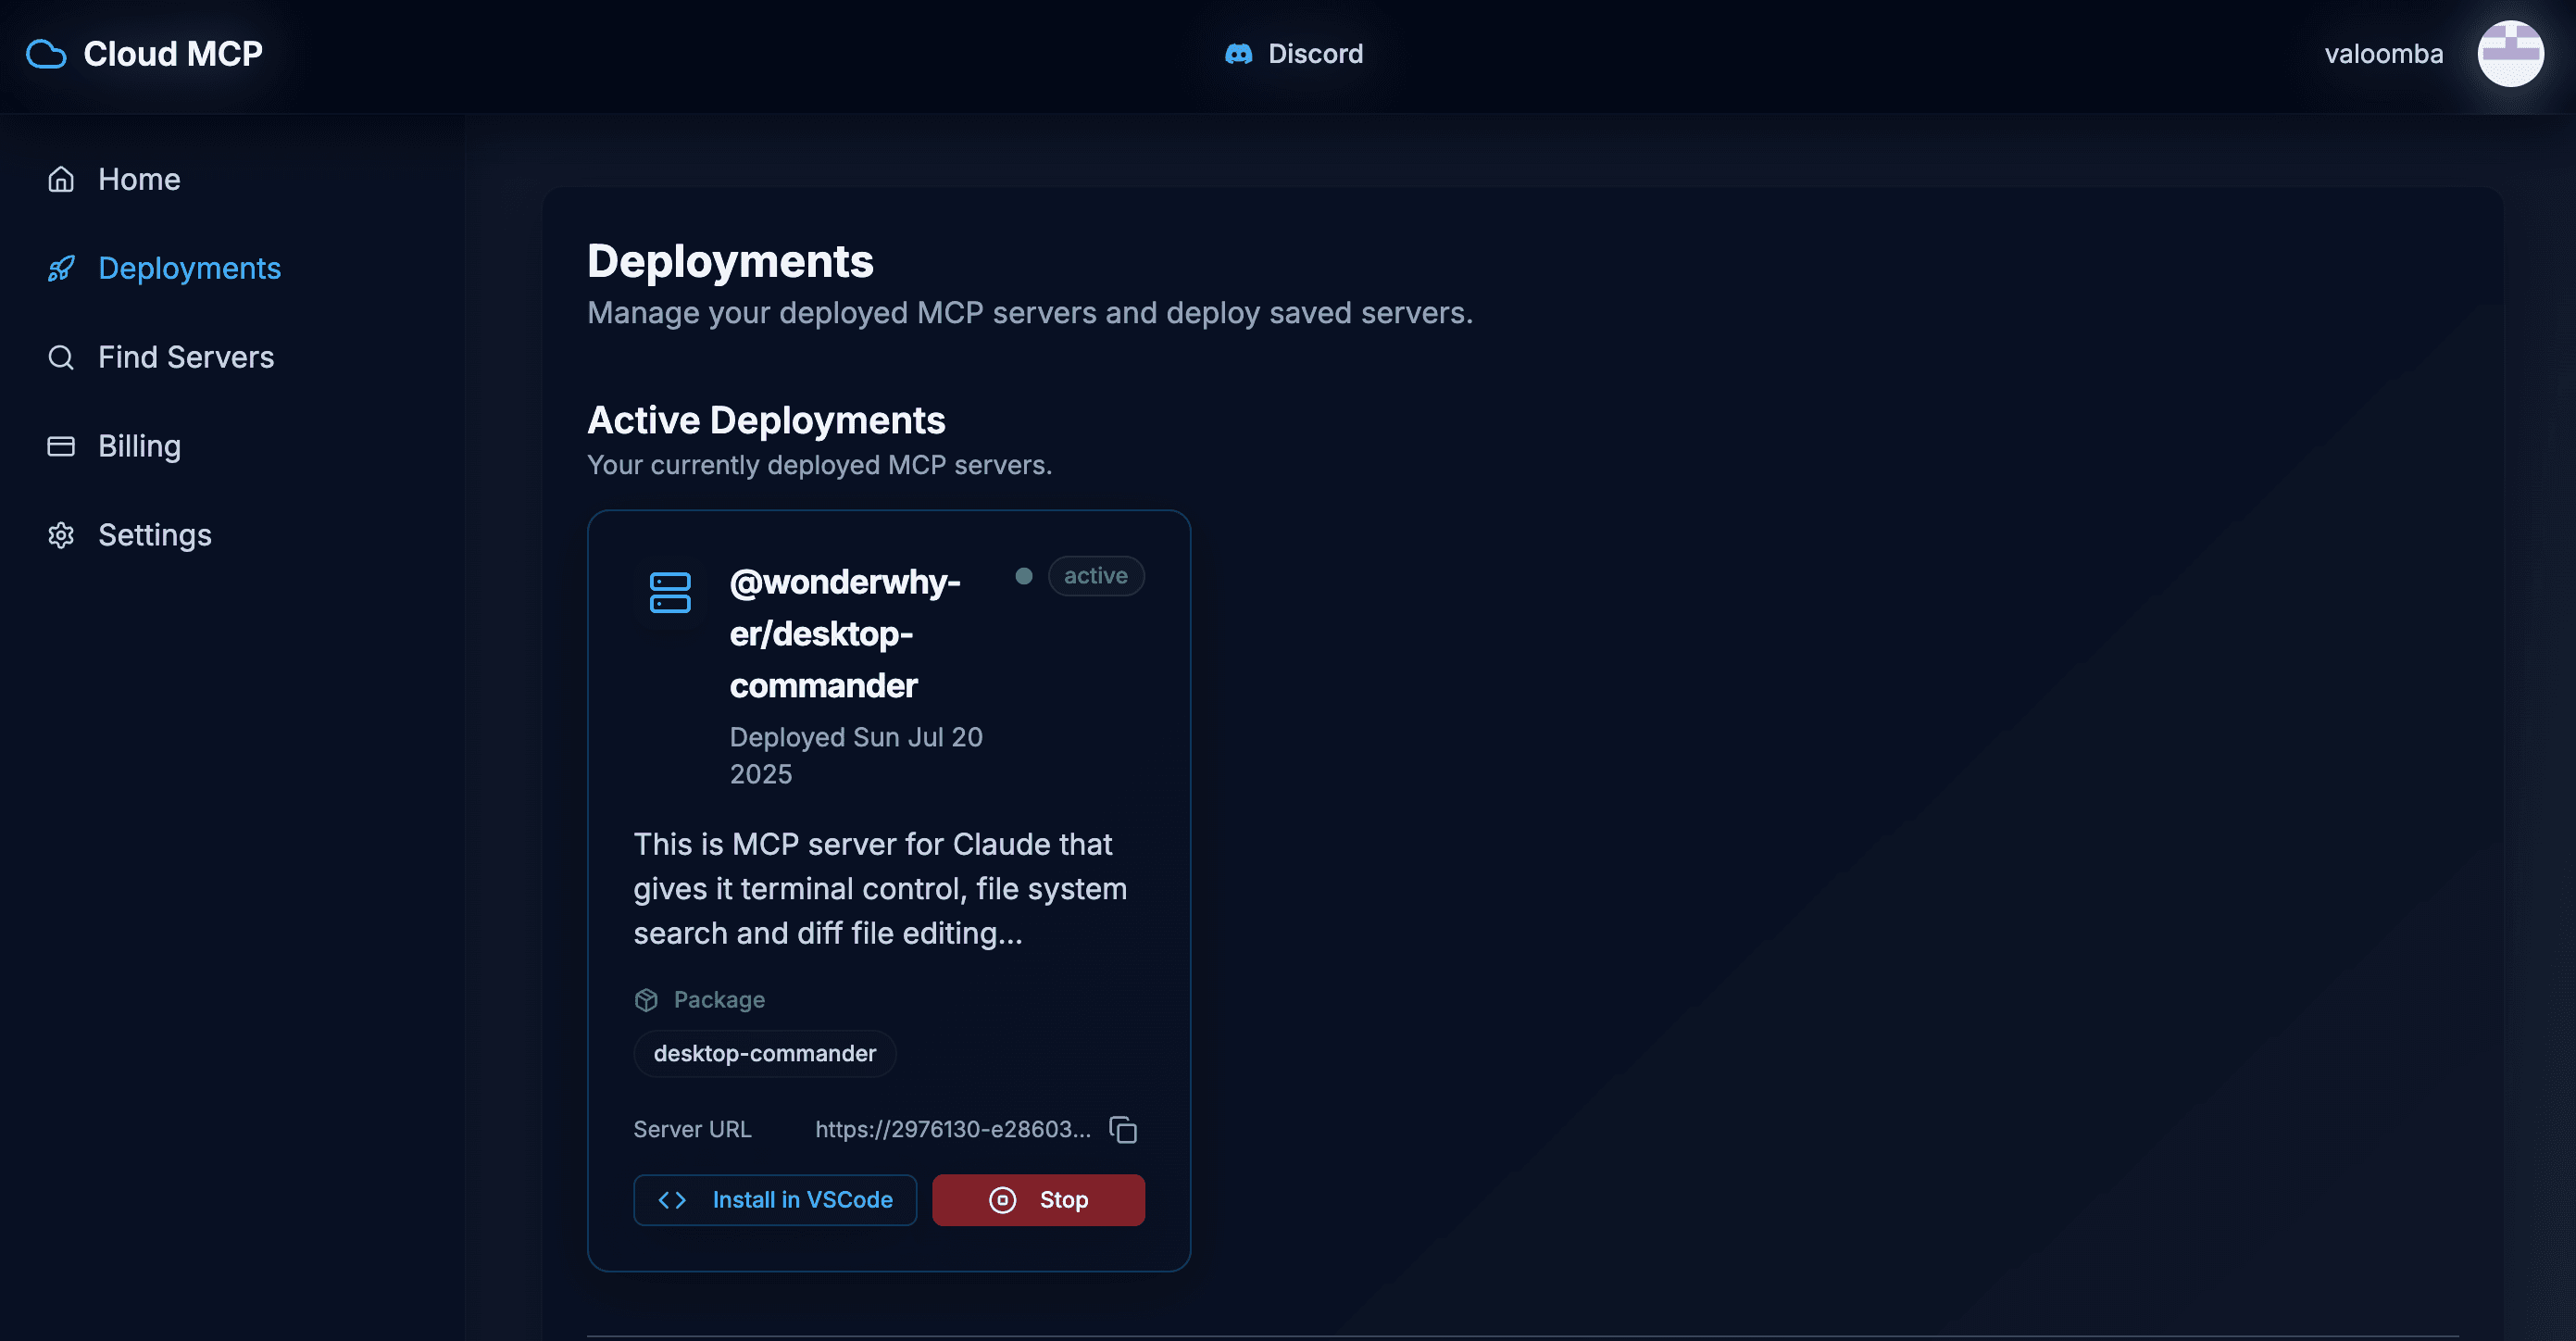
Task: Click the Active Deployments heading
Action: [x=766, y=420]
